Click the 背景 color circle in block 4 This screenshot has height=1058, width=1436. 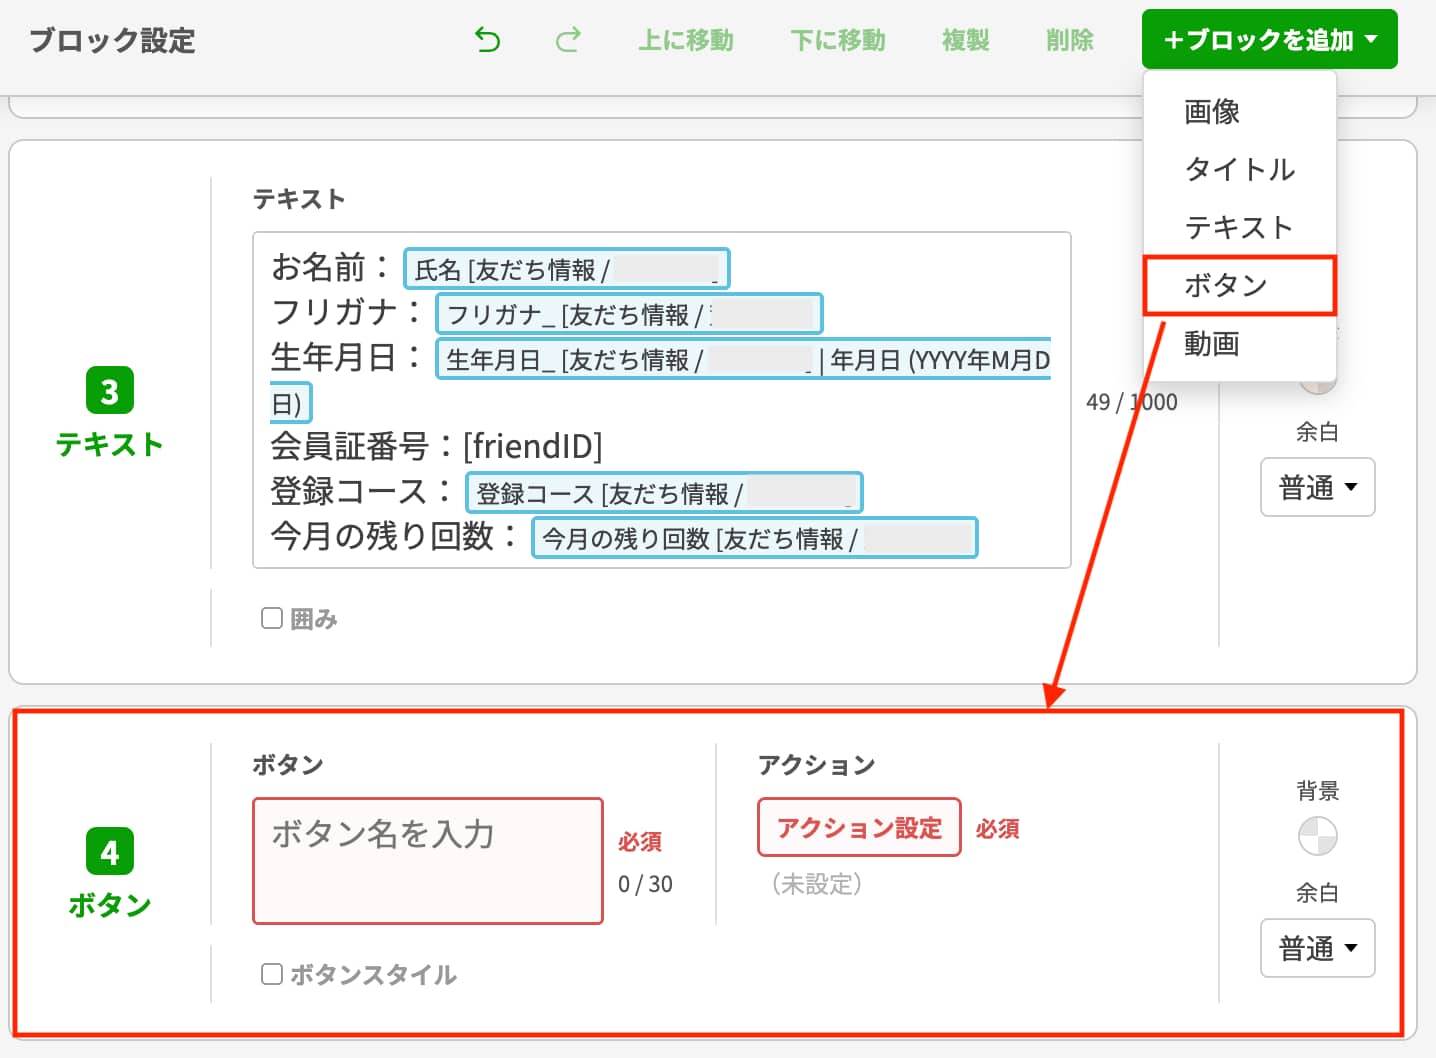point(1318,837)
